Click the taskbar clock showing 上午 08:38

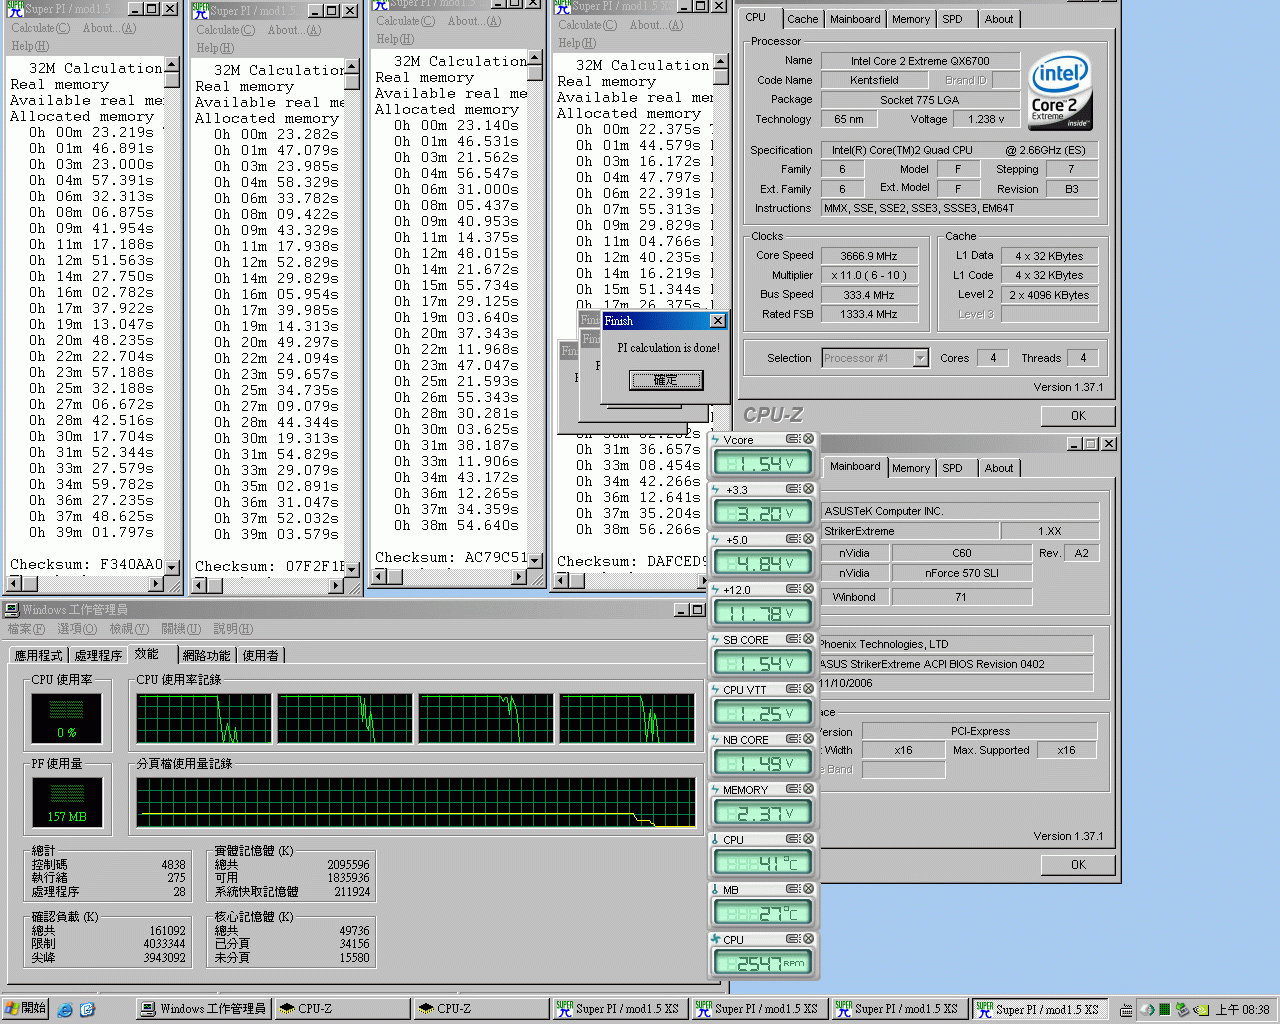(1243, 1010)
